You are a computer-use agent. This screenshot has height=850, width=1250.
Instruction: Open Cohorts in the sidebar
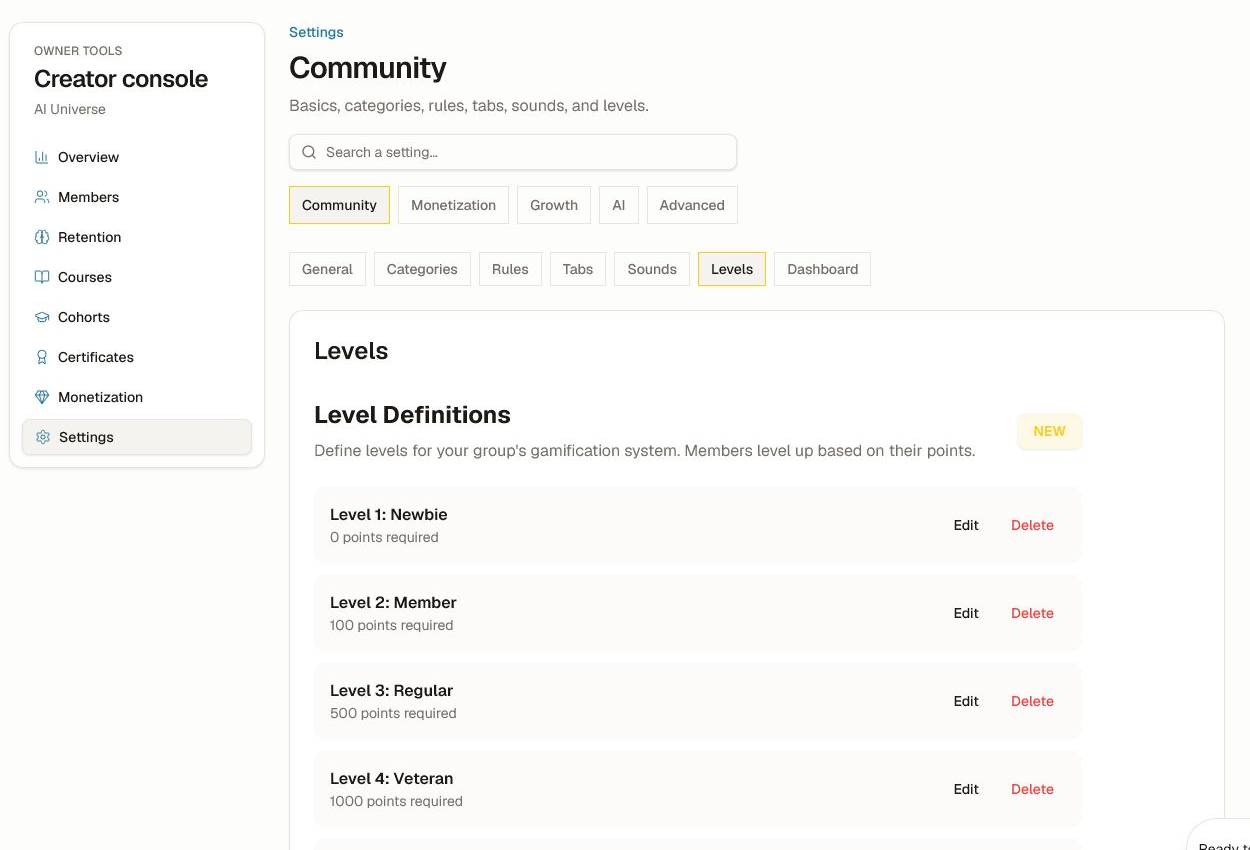coord(137,317)
